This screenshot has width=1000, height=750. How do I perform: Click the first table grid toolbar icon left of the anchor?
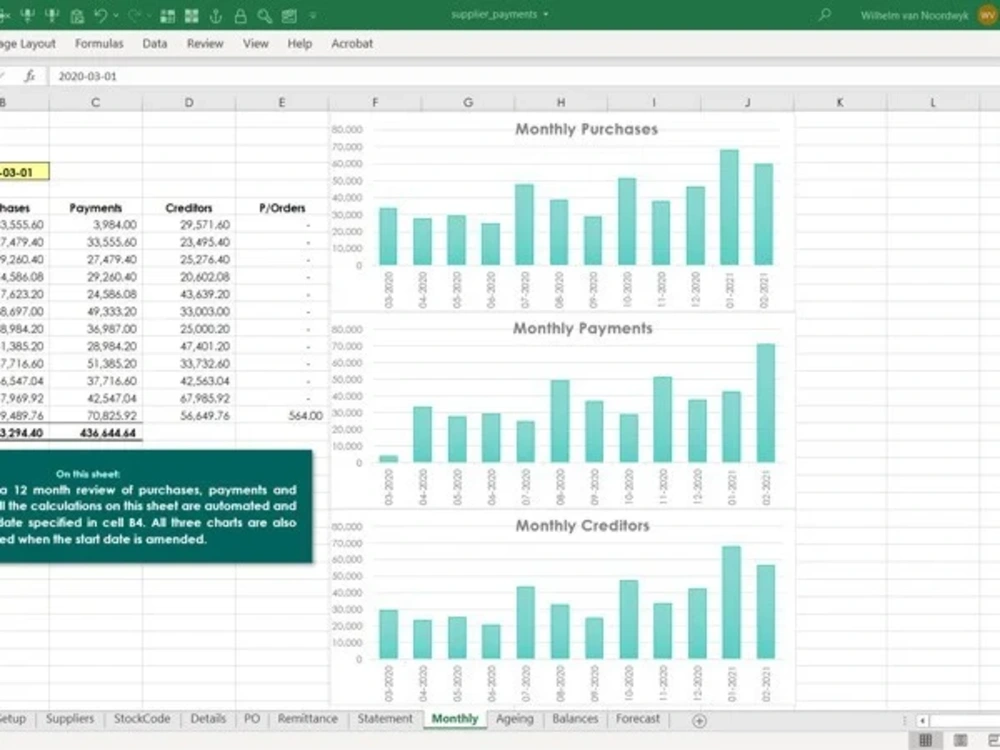pyautogui.click(x=168, y=15)
